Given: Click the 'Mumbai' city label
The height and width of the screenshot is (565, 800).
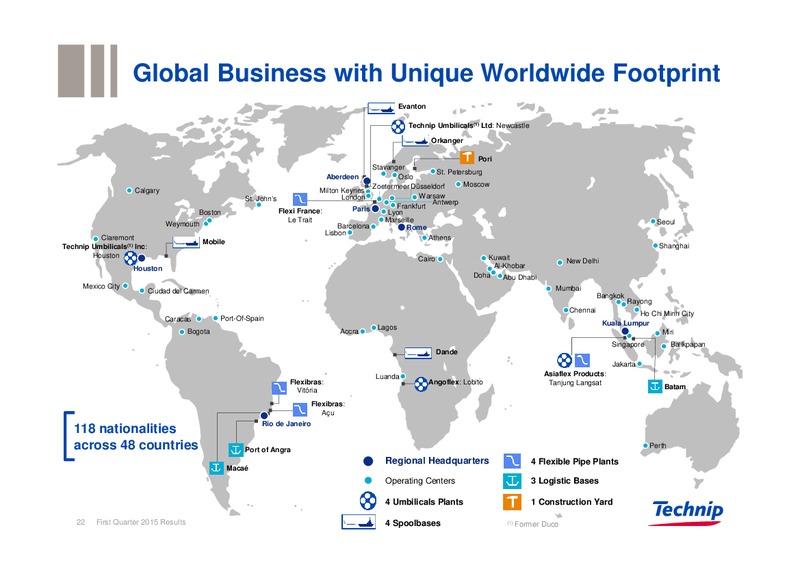Looking at the screenshot, I should click(x=568, y=288).
